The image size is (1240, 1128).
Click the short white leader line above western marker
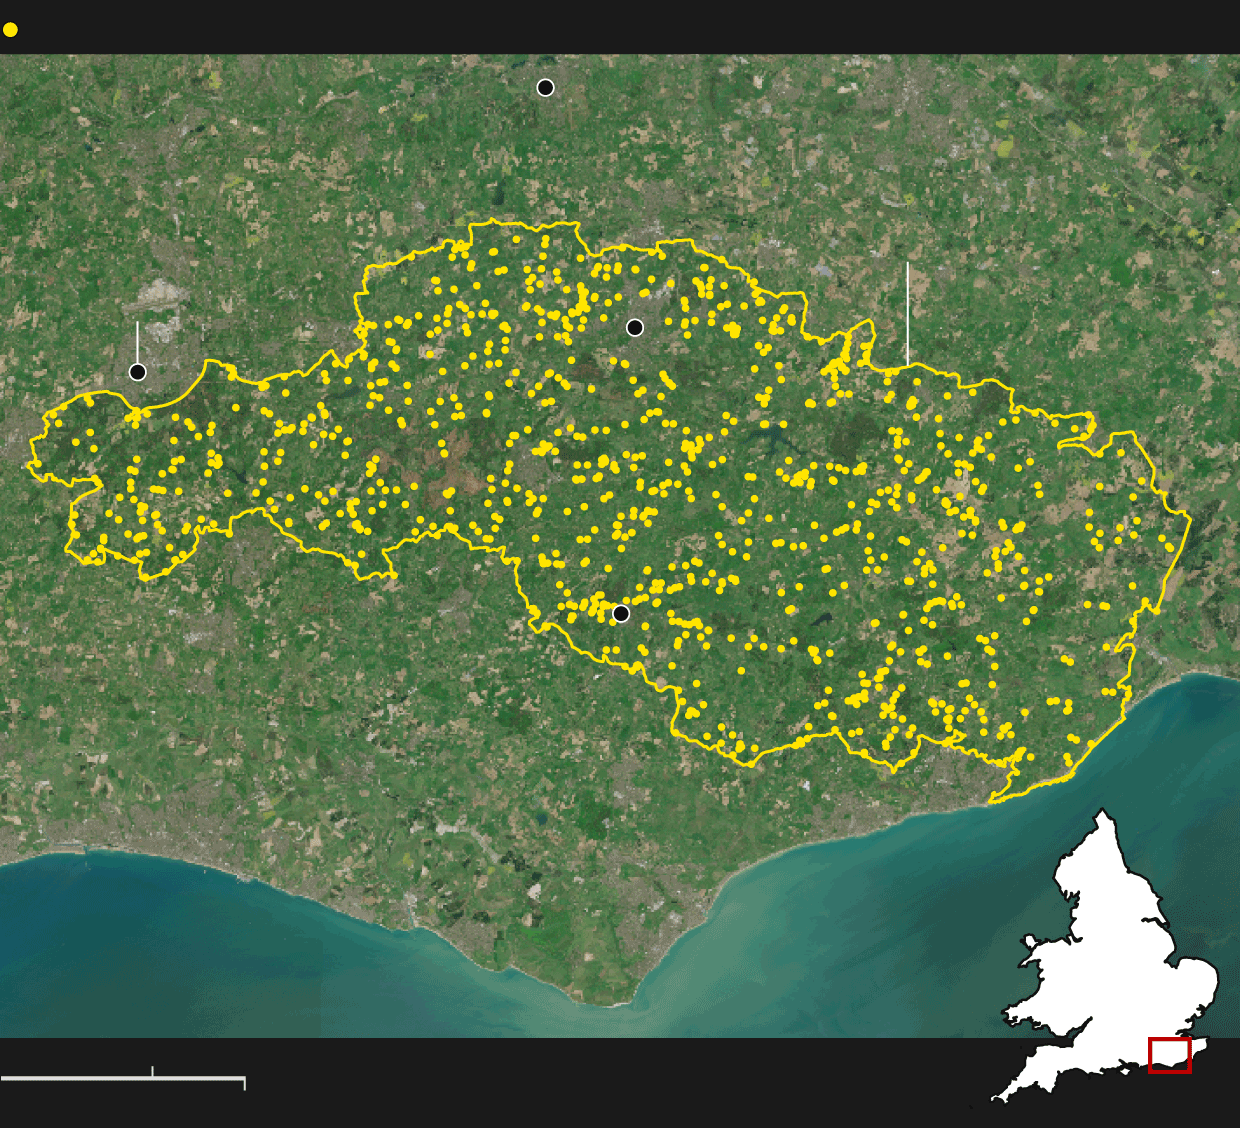coord(138,340)
